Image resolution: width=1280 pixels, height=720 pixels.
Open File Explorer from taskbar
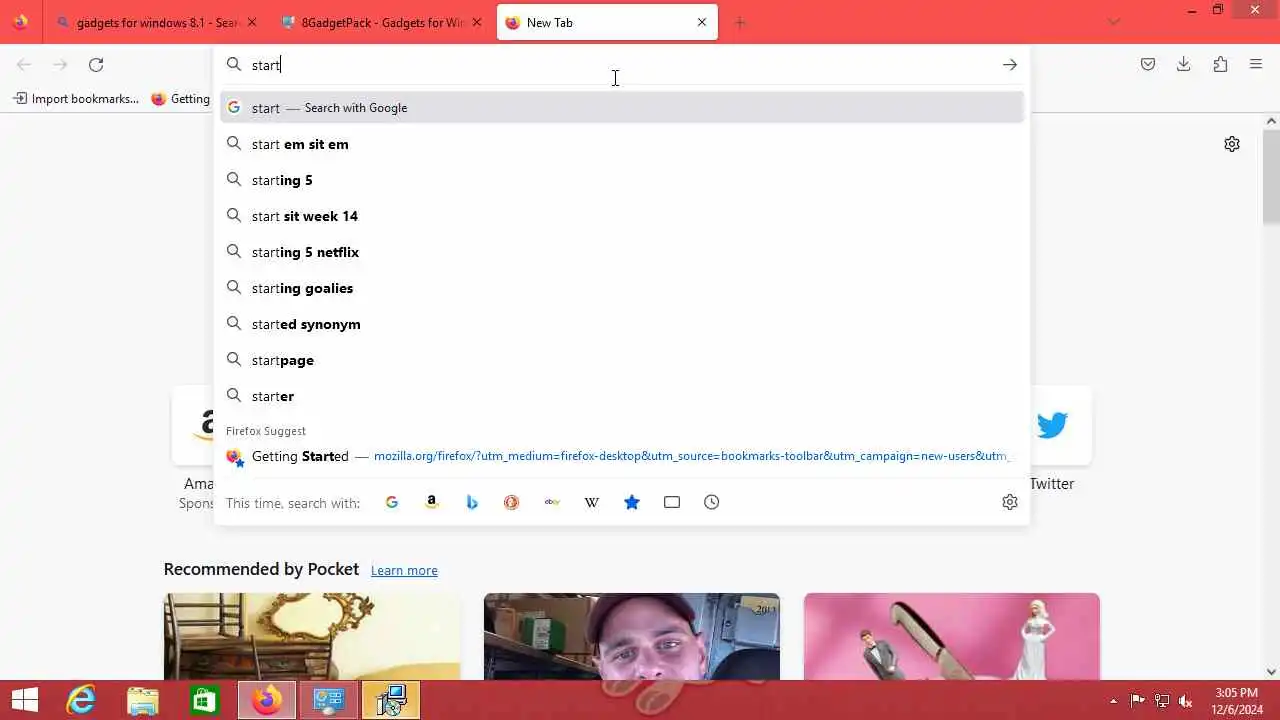tap(142, 700)
